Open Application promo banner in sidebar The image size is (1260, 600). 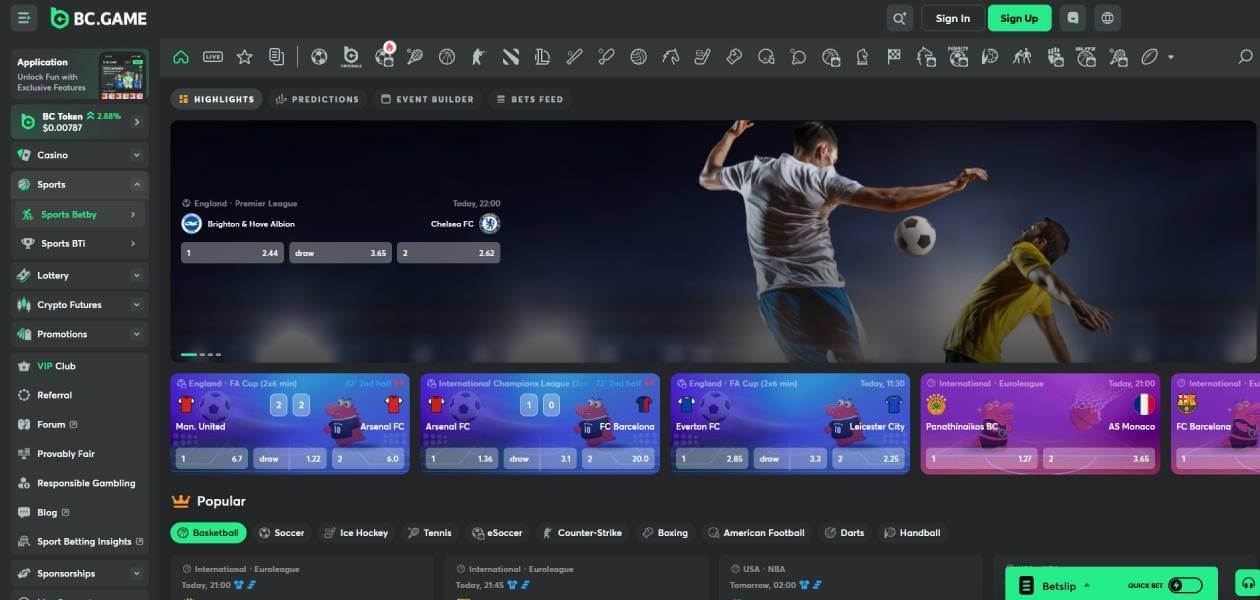[x=80, y=75]
